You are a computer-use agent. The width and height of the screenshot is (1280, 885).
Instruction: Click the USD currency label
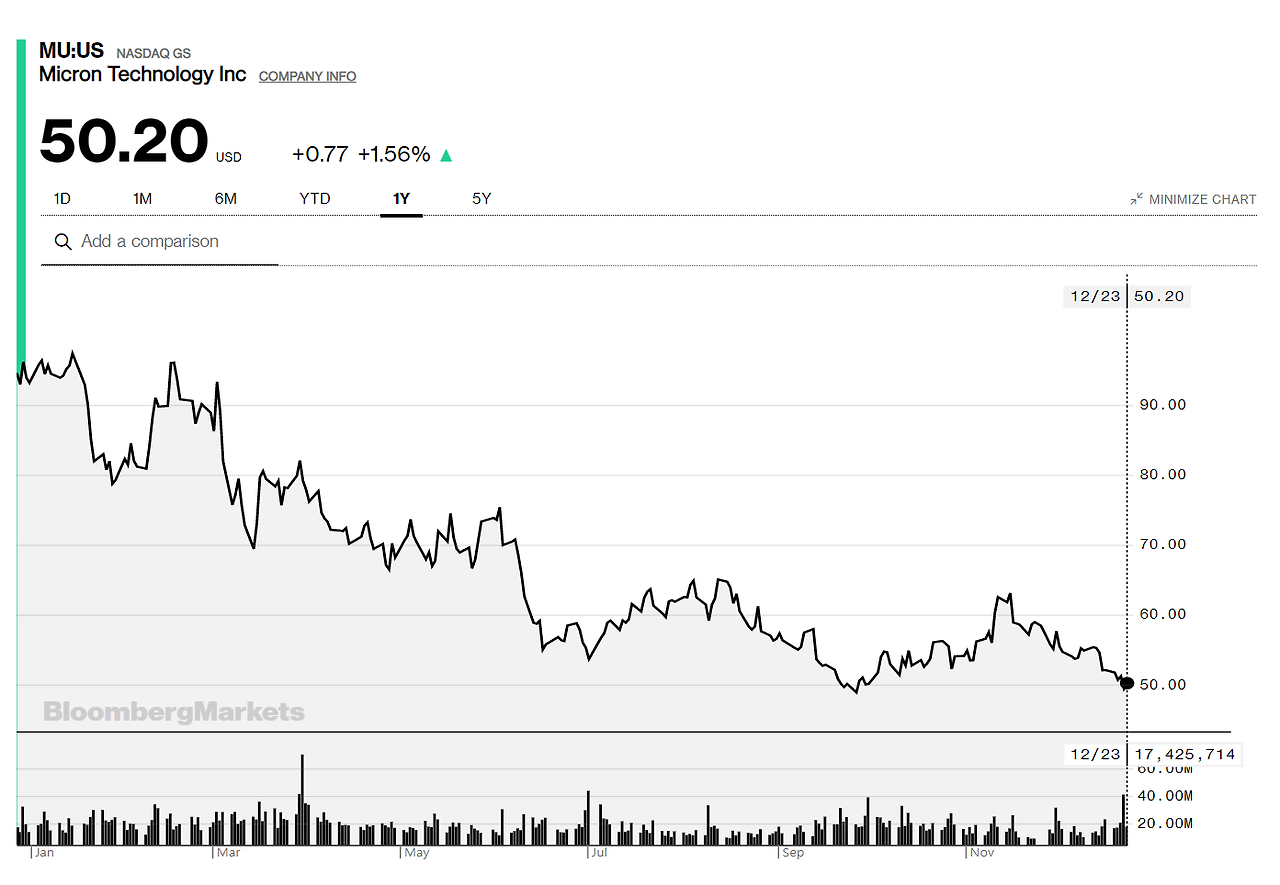229,157
